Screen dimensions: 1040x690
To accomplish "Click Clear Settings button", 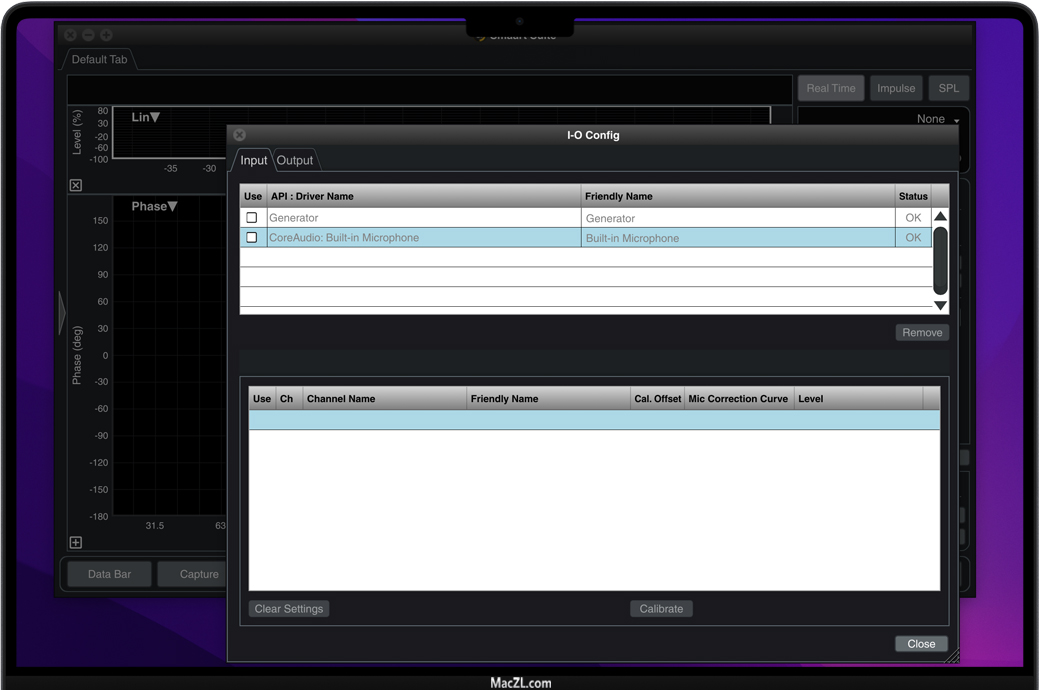I will 288,609.
